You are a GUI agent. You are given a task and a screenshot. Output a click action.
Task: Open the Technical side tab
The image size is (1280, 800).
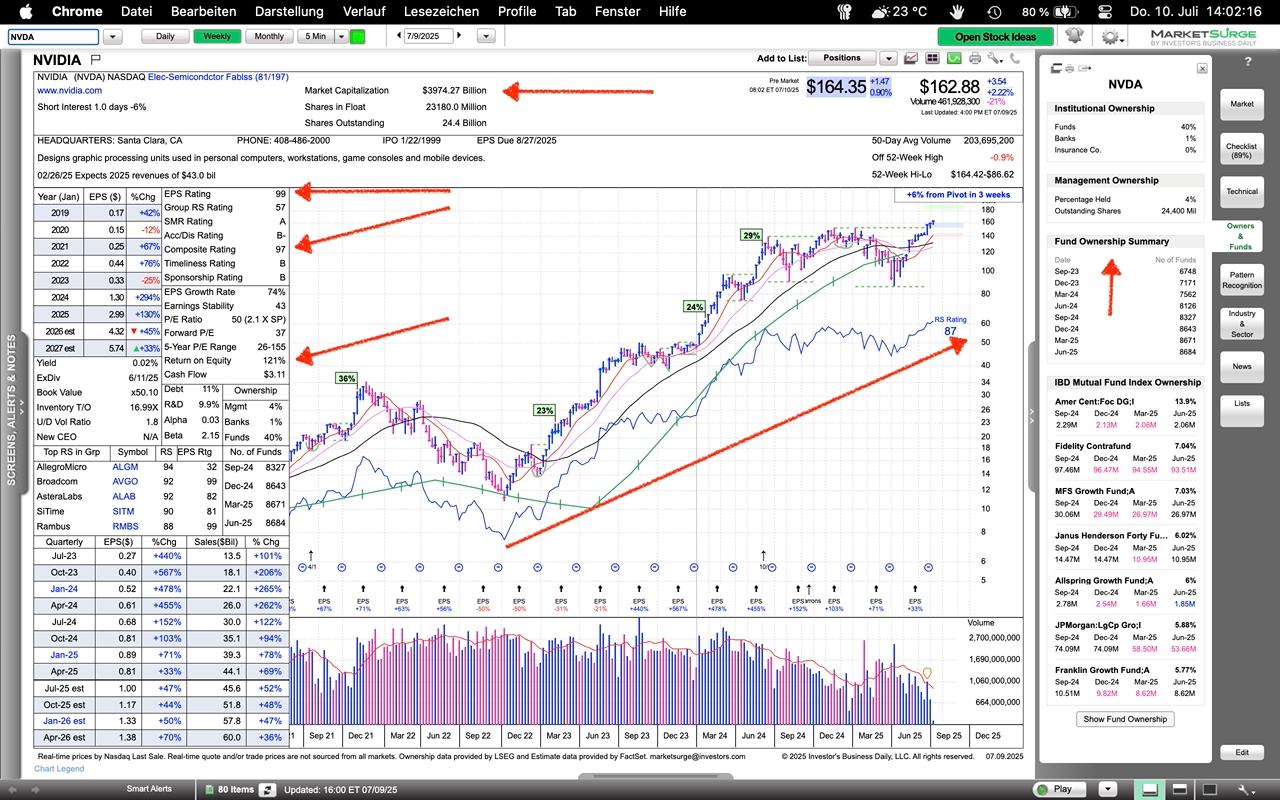pyautogui.click(x=1241, y=191)
